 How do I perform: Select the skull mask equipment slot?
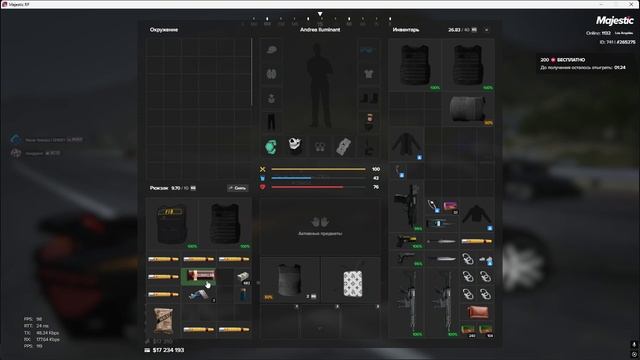pos(295,146)
